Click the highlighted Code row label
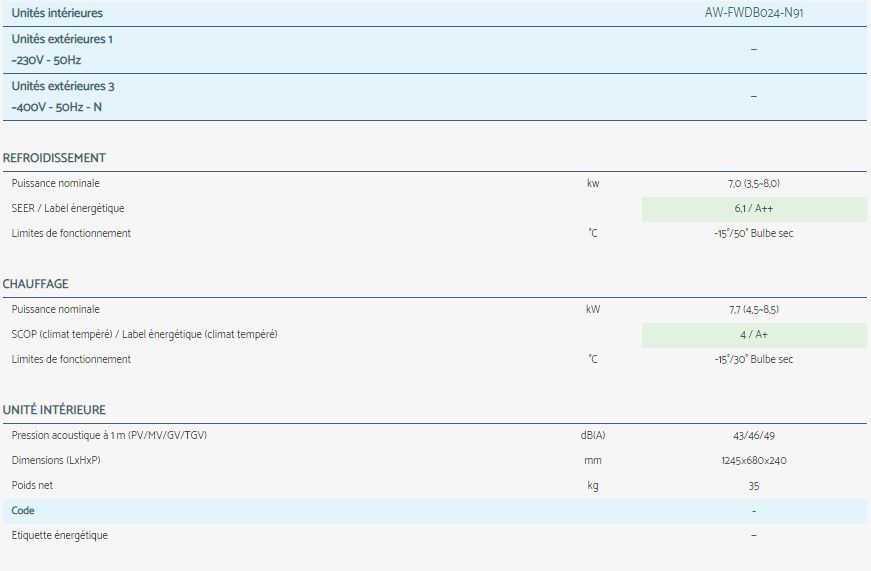 [x=23, y=511]
